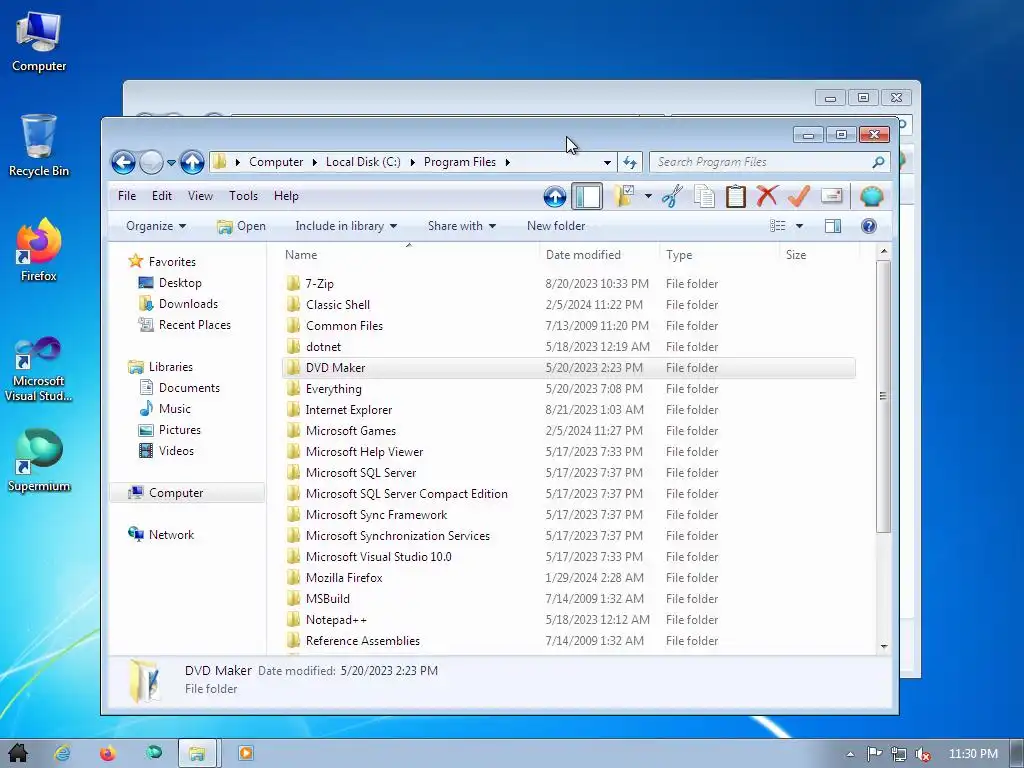Click the Open command button
The height and width of the screenshot is (768, 1024).
[x=241, y=226]
